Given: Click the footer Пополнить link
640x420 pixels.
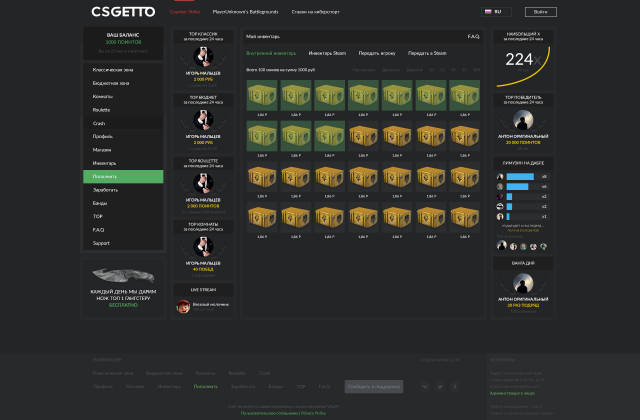Looking at the screenshot, I should click(206, 387).
